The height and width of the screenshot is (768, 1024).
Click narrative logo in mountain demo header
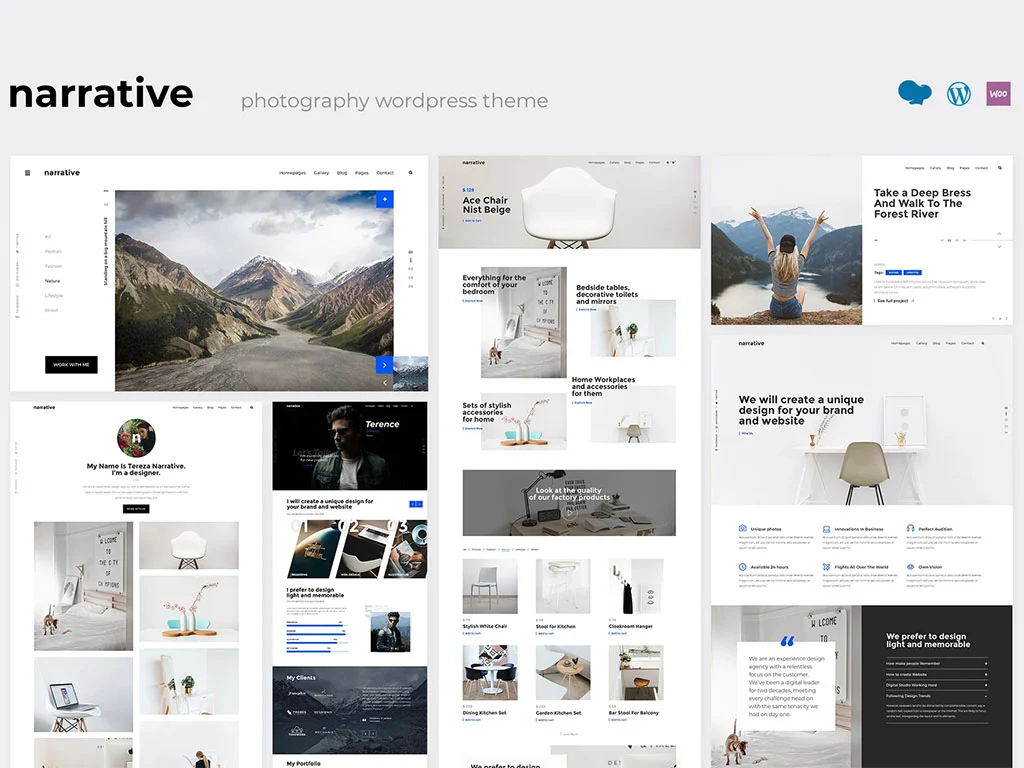(62, 173)
